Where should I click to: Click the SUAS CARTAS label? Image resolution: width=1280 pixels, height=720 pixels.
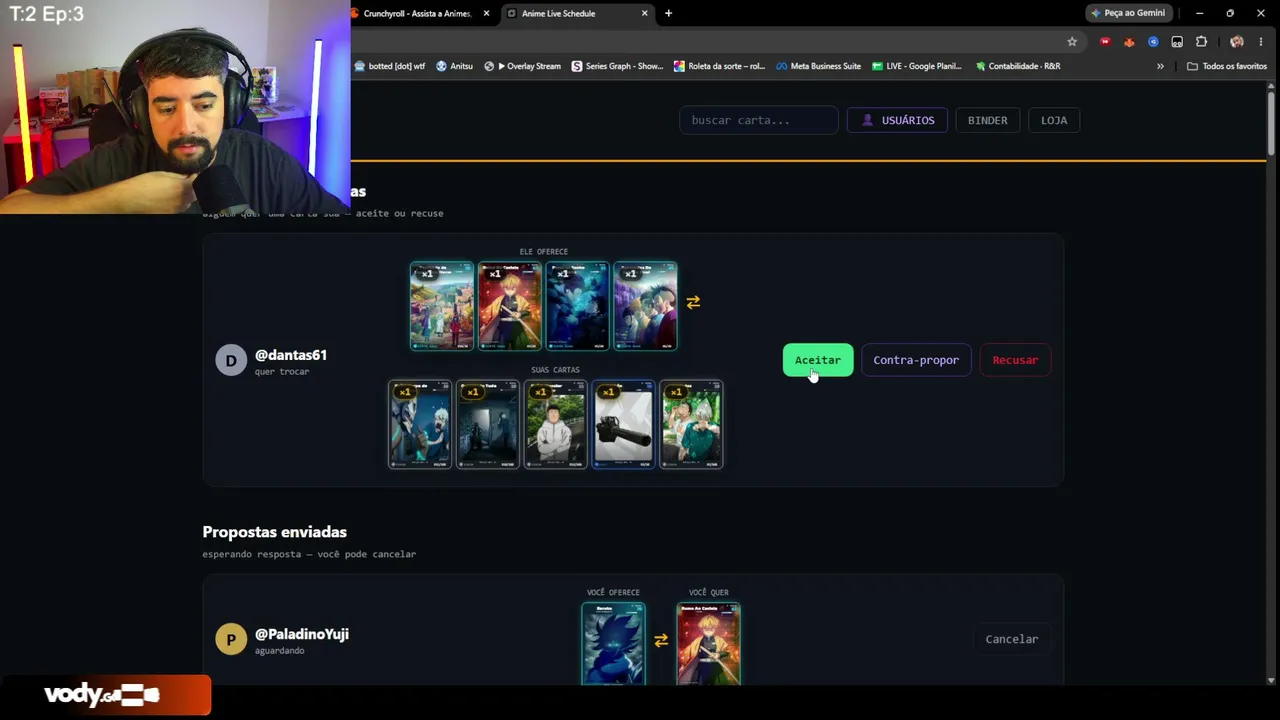[556, 370]
